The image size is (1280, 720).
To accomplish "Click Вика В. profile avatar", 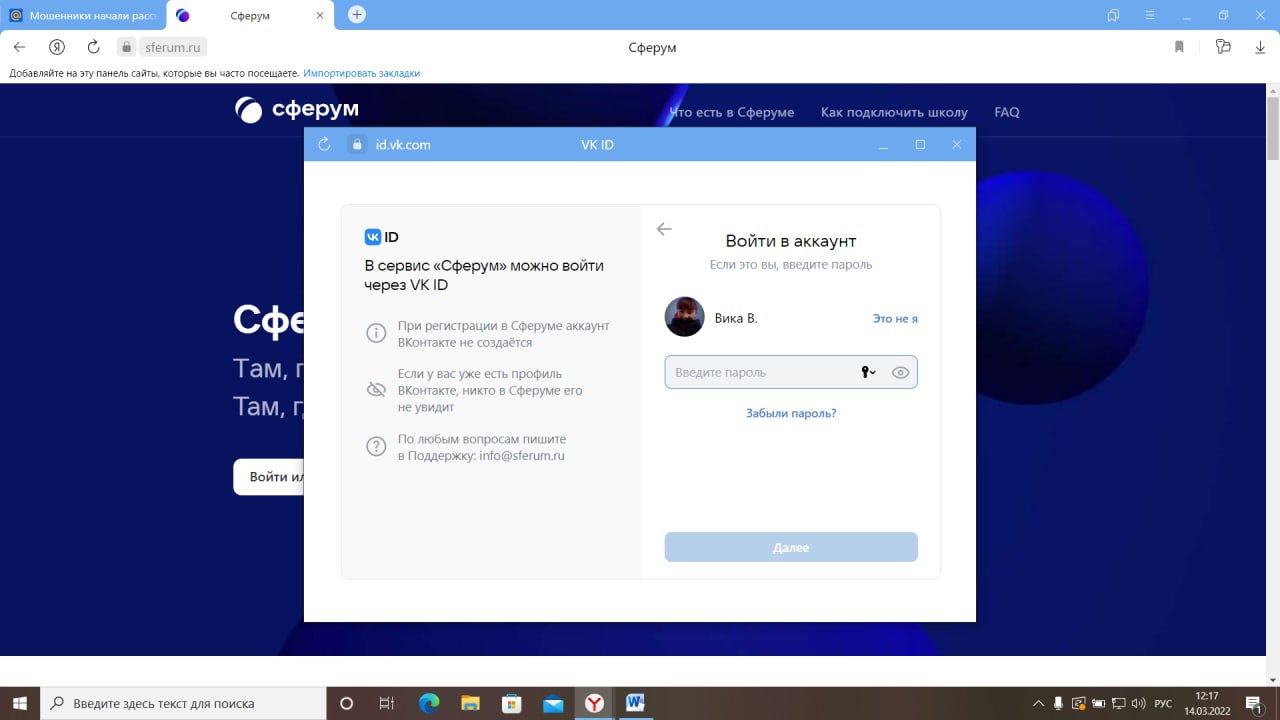I will pos(684,317).
